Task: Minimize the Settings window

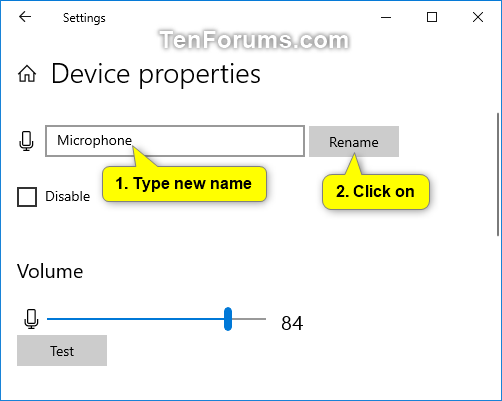Action: tap(386, 17)
